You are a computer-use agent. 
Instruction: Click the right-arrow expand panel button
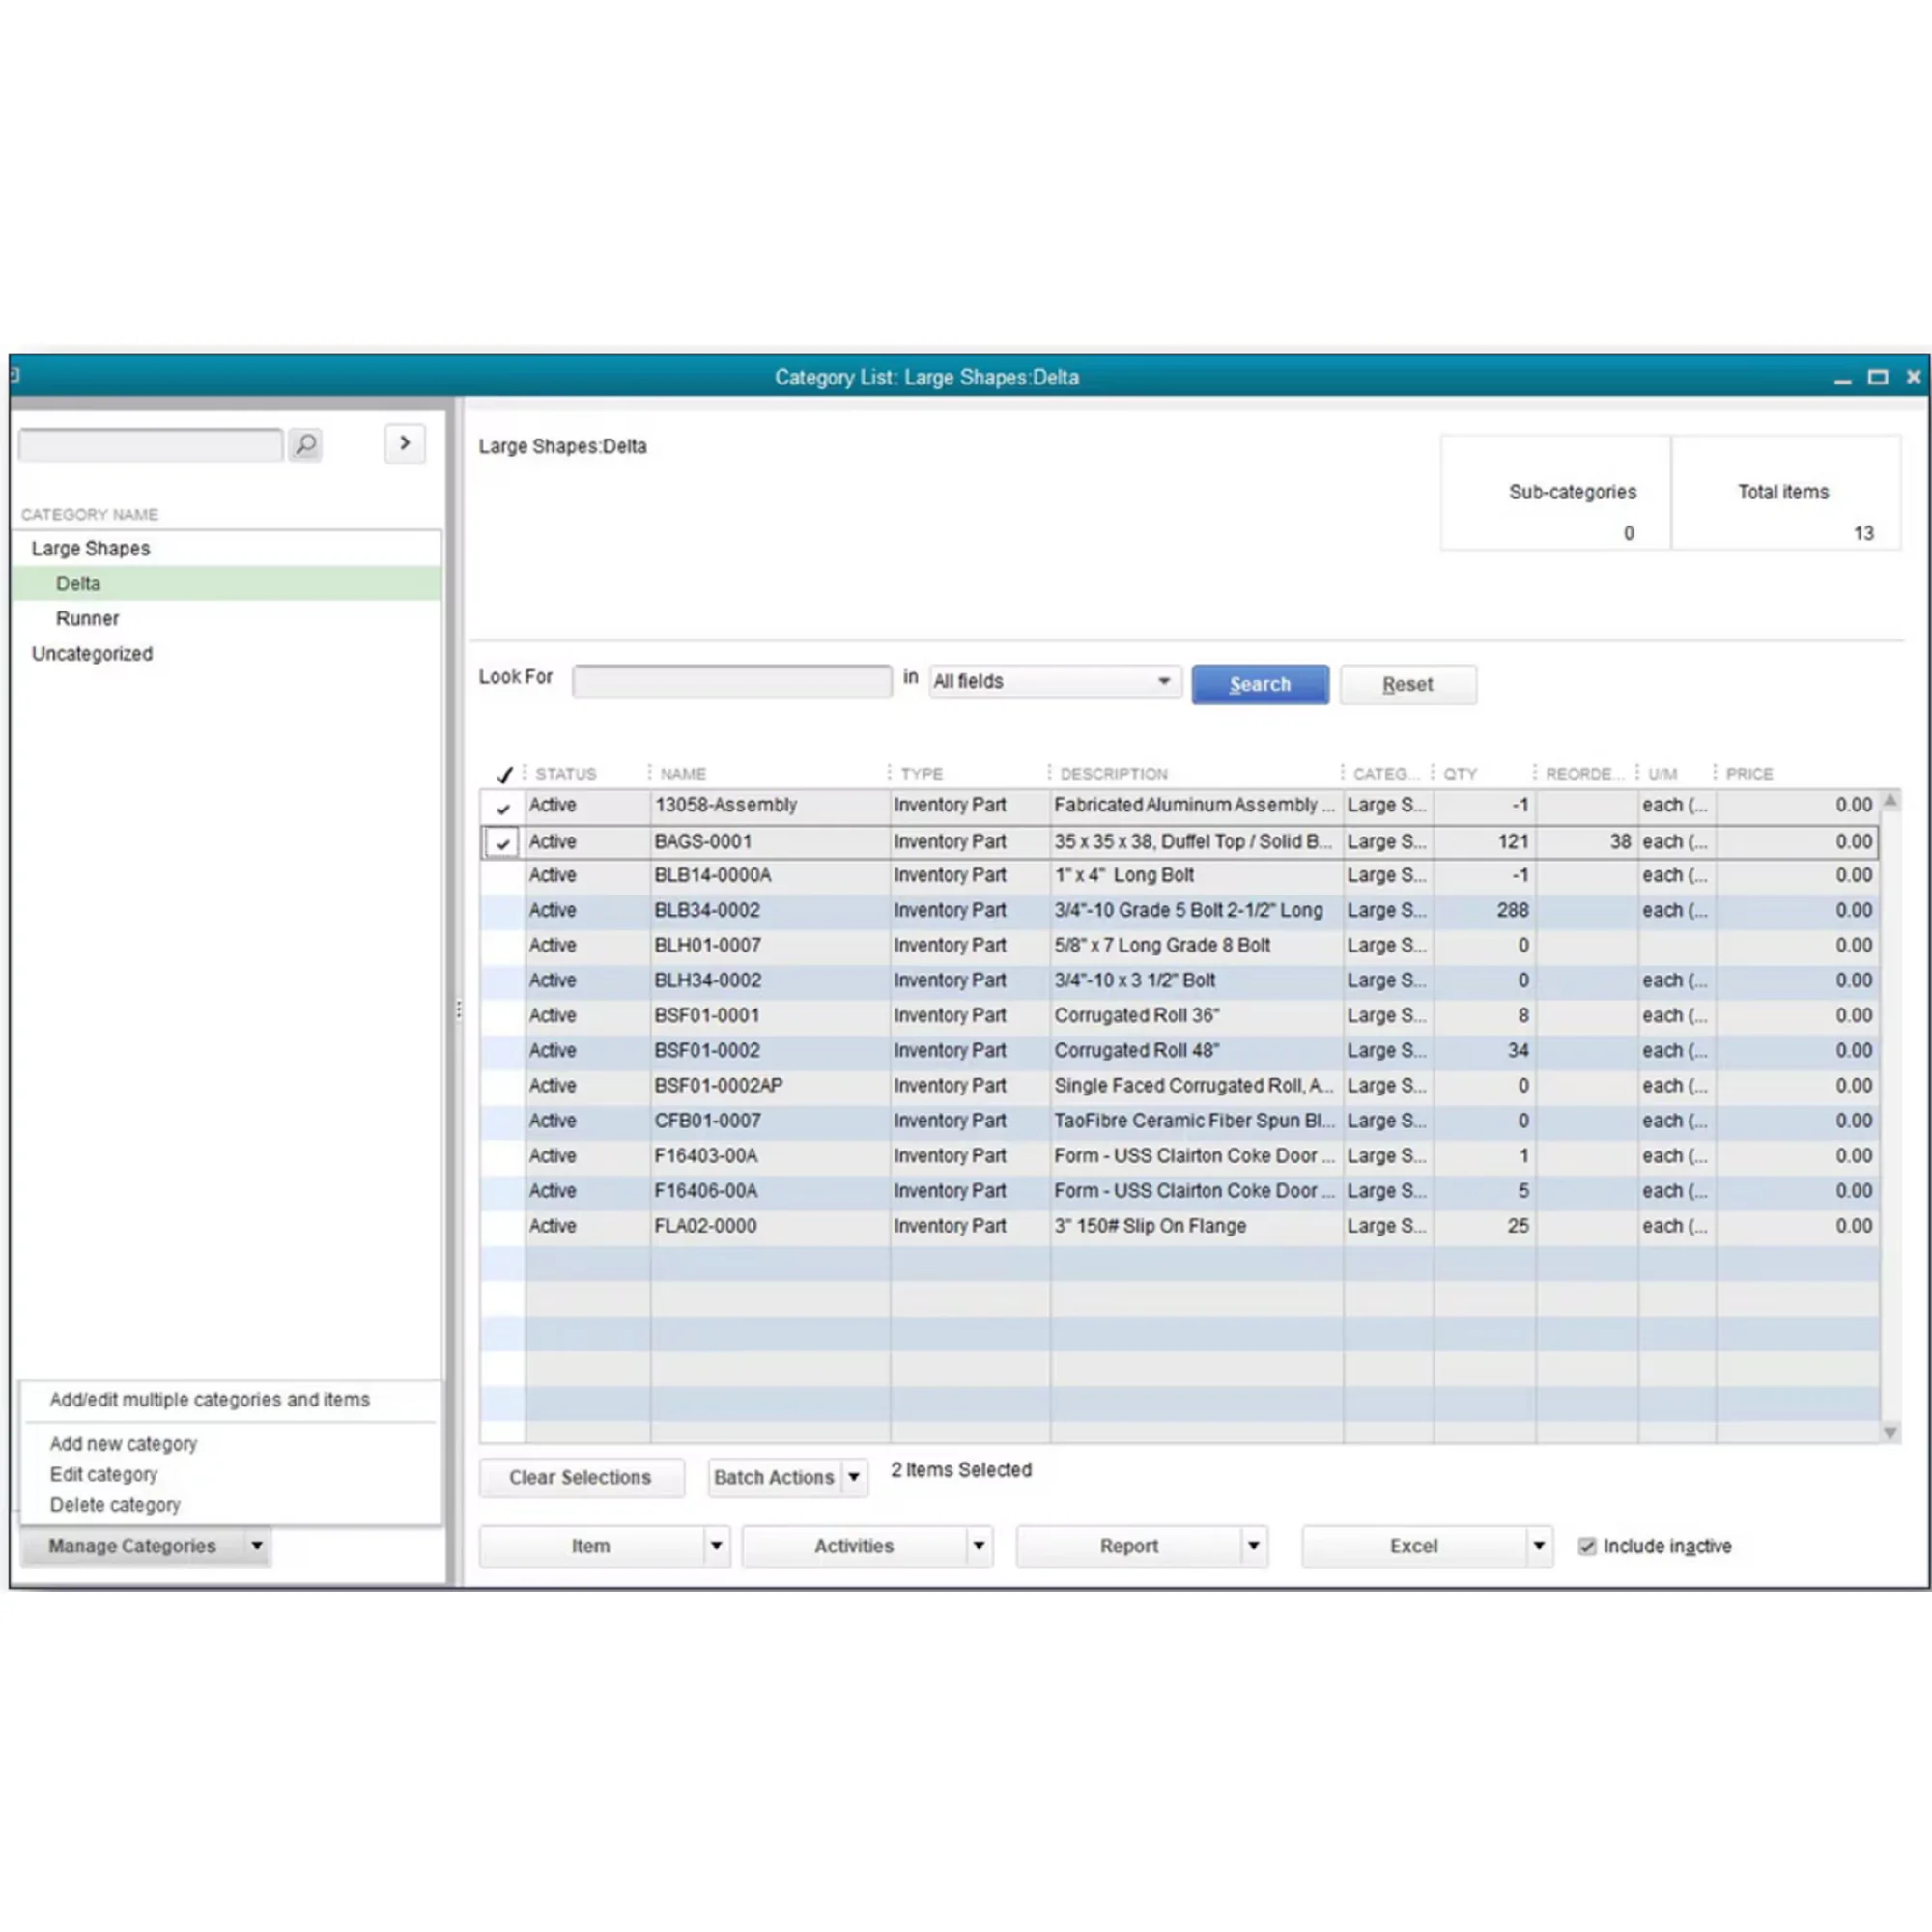[404, 443]
